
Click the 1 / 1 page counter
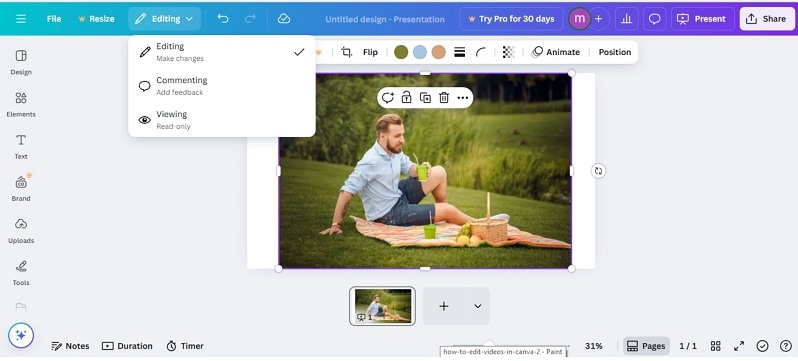point(688,346)
